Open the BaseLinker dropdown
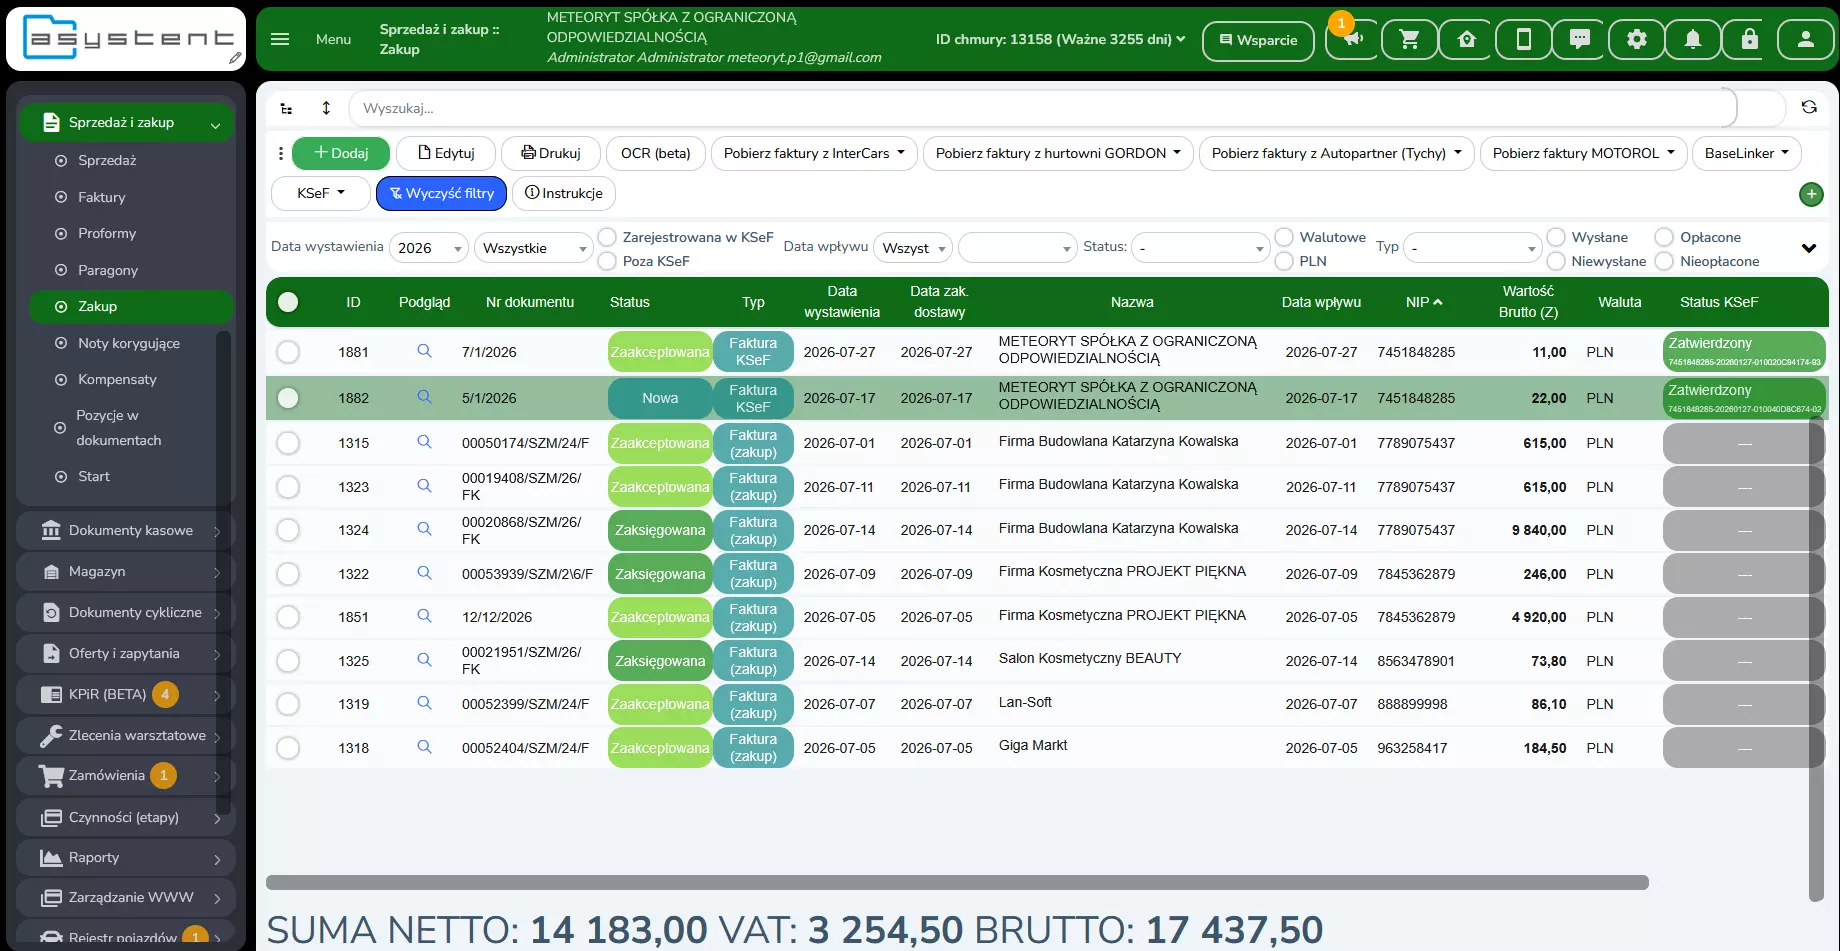The image size is (1840, 951). coord(1746,153)
